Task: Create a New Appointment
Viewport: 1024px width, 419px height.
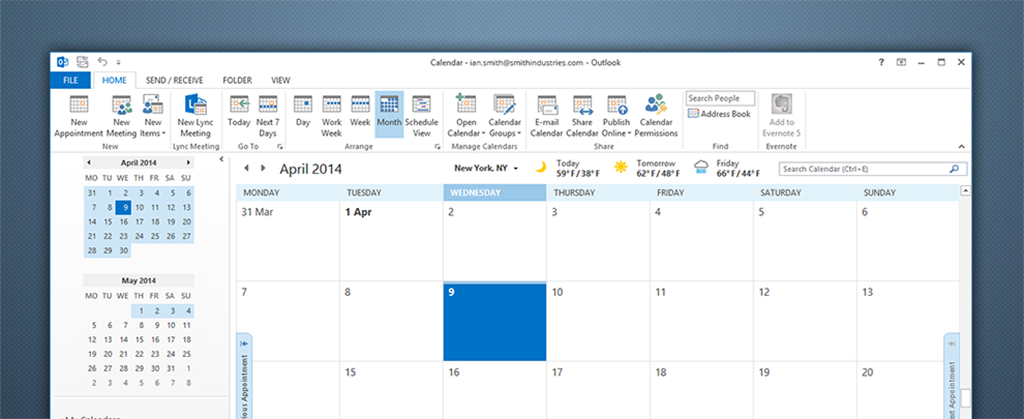Action: click(x=78, y=116)
